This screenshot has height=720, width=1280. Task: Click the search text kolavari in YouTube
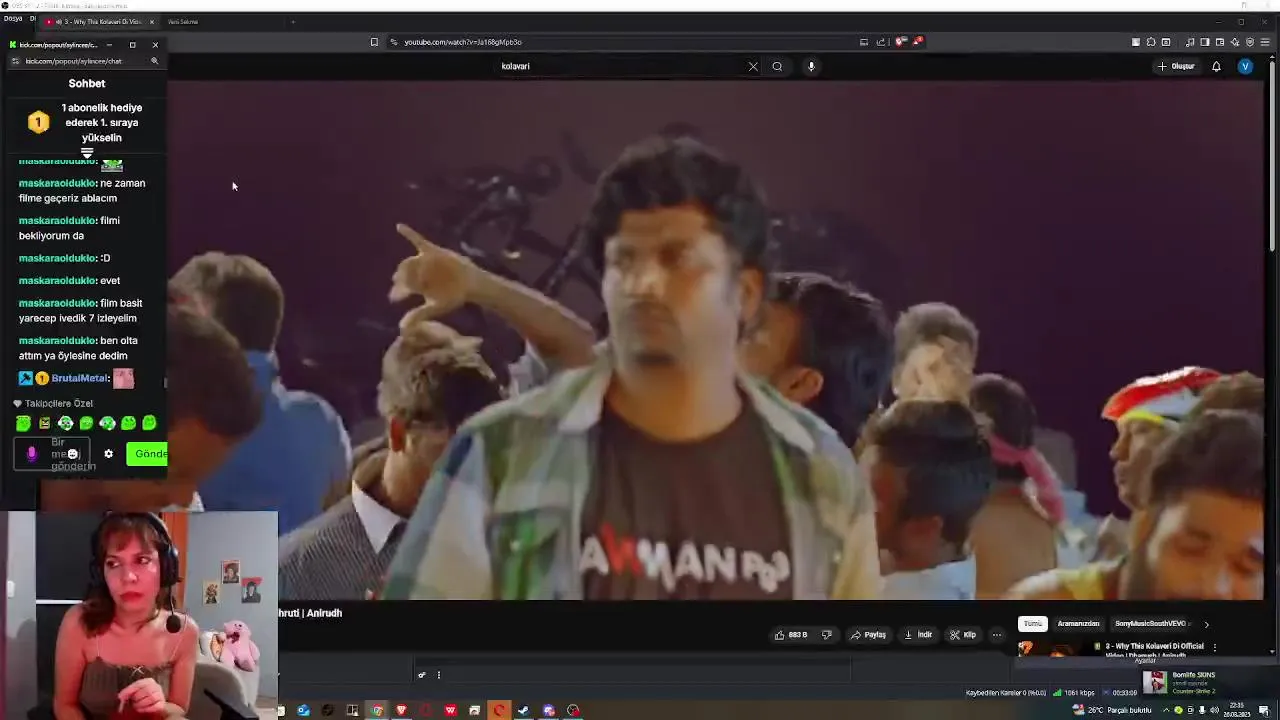516,66
